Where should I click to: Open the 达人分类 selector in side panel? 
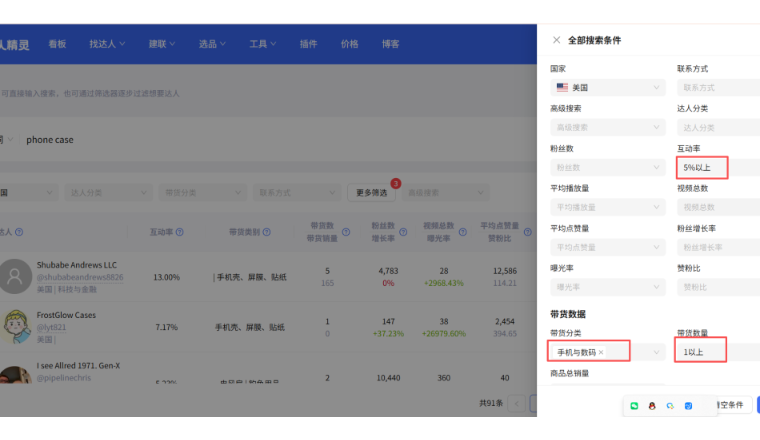[718, 127]
